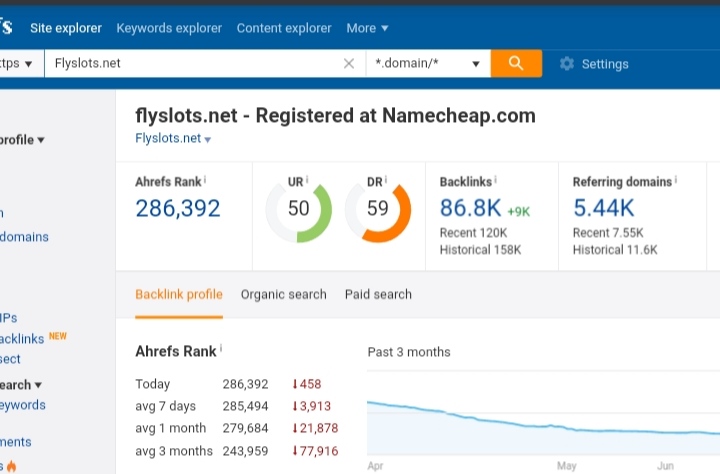
Task: Show info icon beside lower Ahrefs Rank heading
Action: pos(221,348)
